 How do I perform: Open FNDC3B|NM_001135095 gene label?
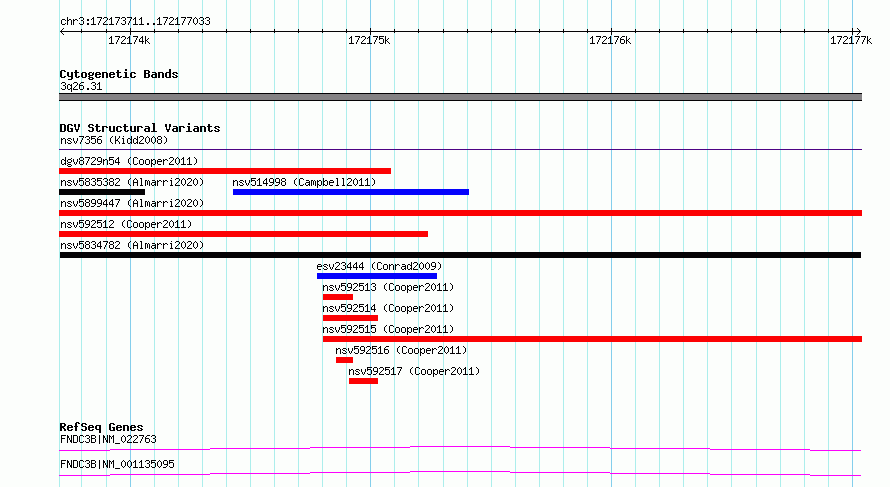point(117,464)
